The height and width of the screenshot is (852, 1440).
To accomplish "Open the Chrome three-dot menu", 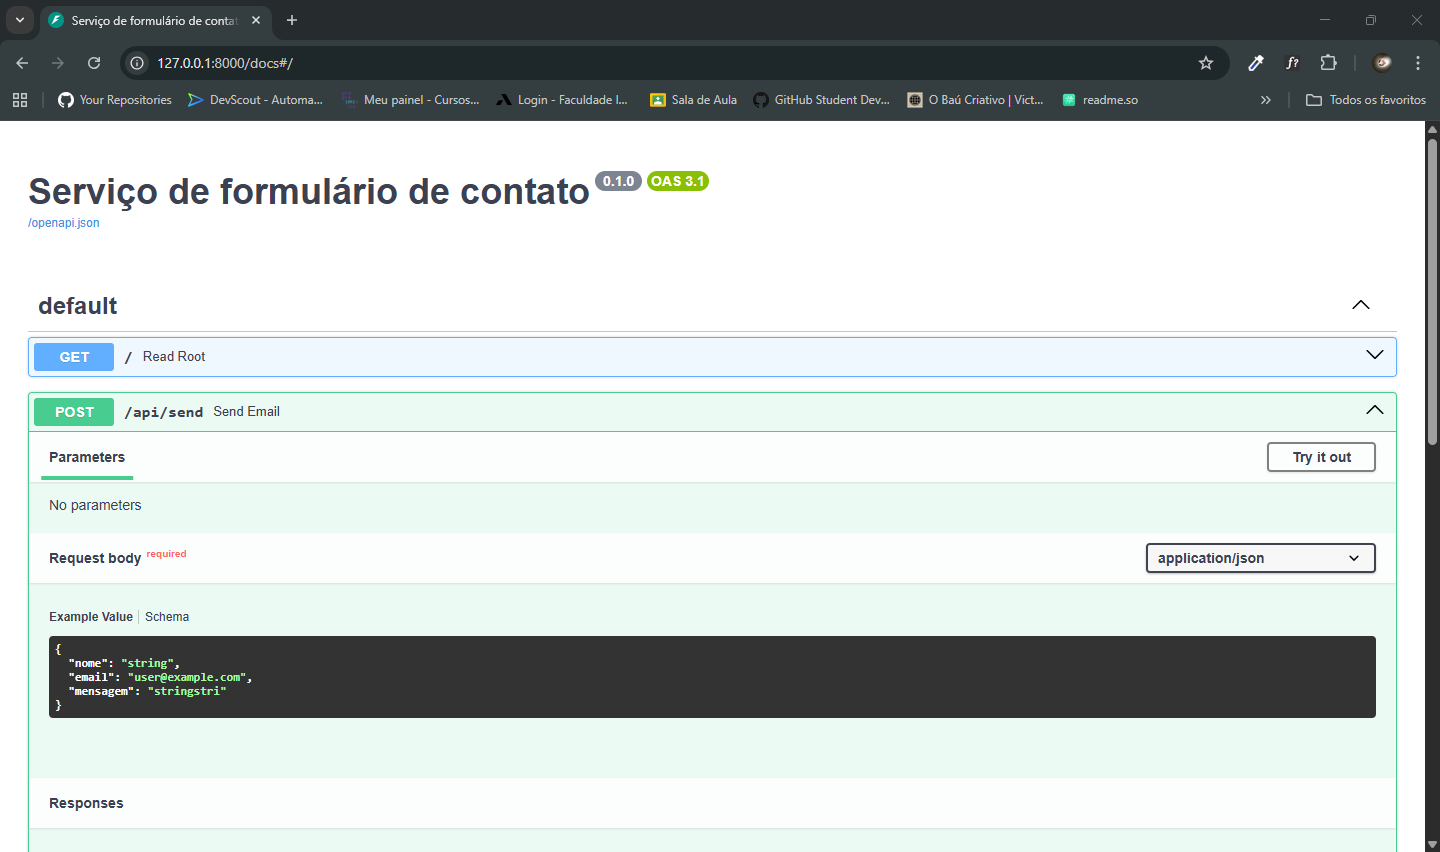I will (x=1418, y=62).
